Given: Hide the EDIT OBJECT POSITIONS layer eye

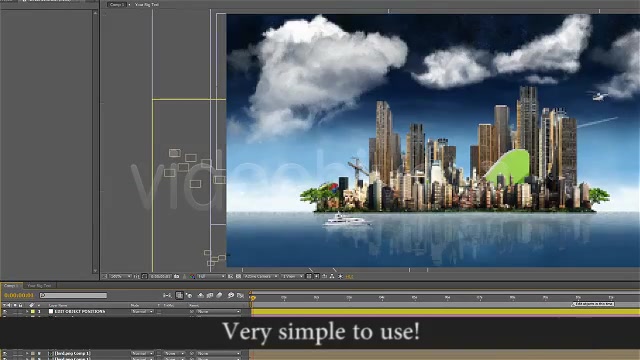Looking at the screenshot, I should point(5,311).
